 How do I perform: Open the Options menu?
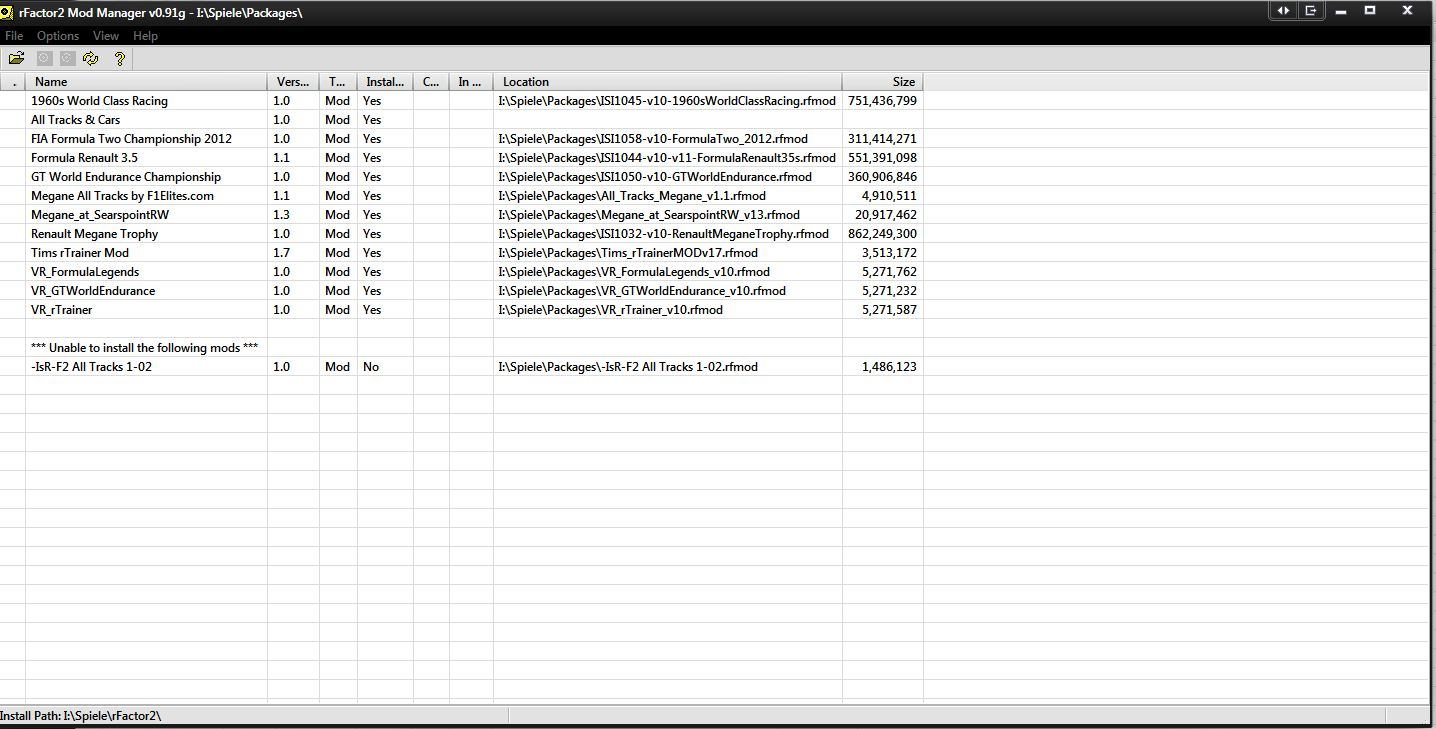tap(58, 36)
